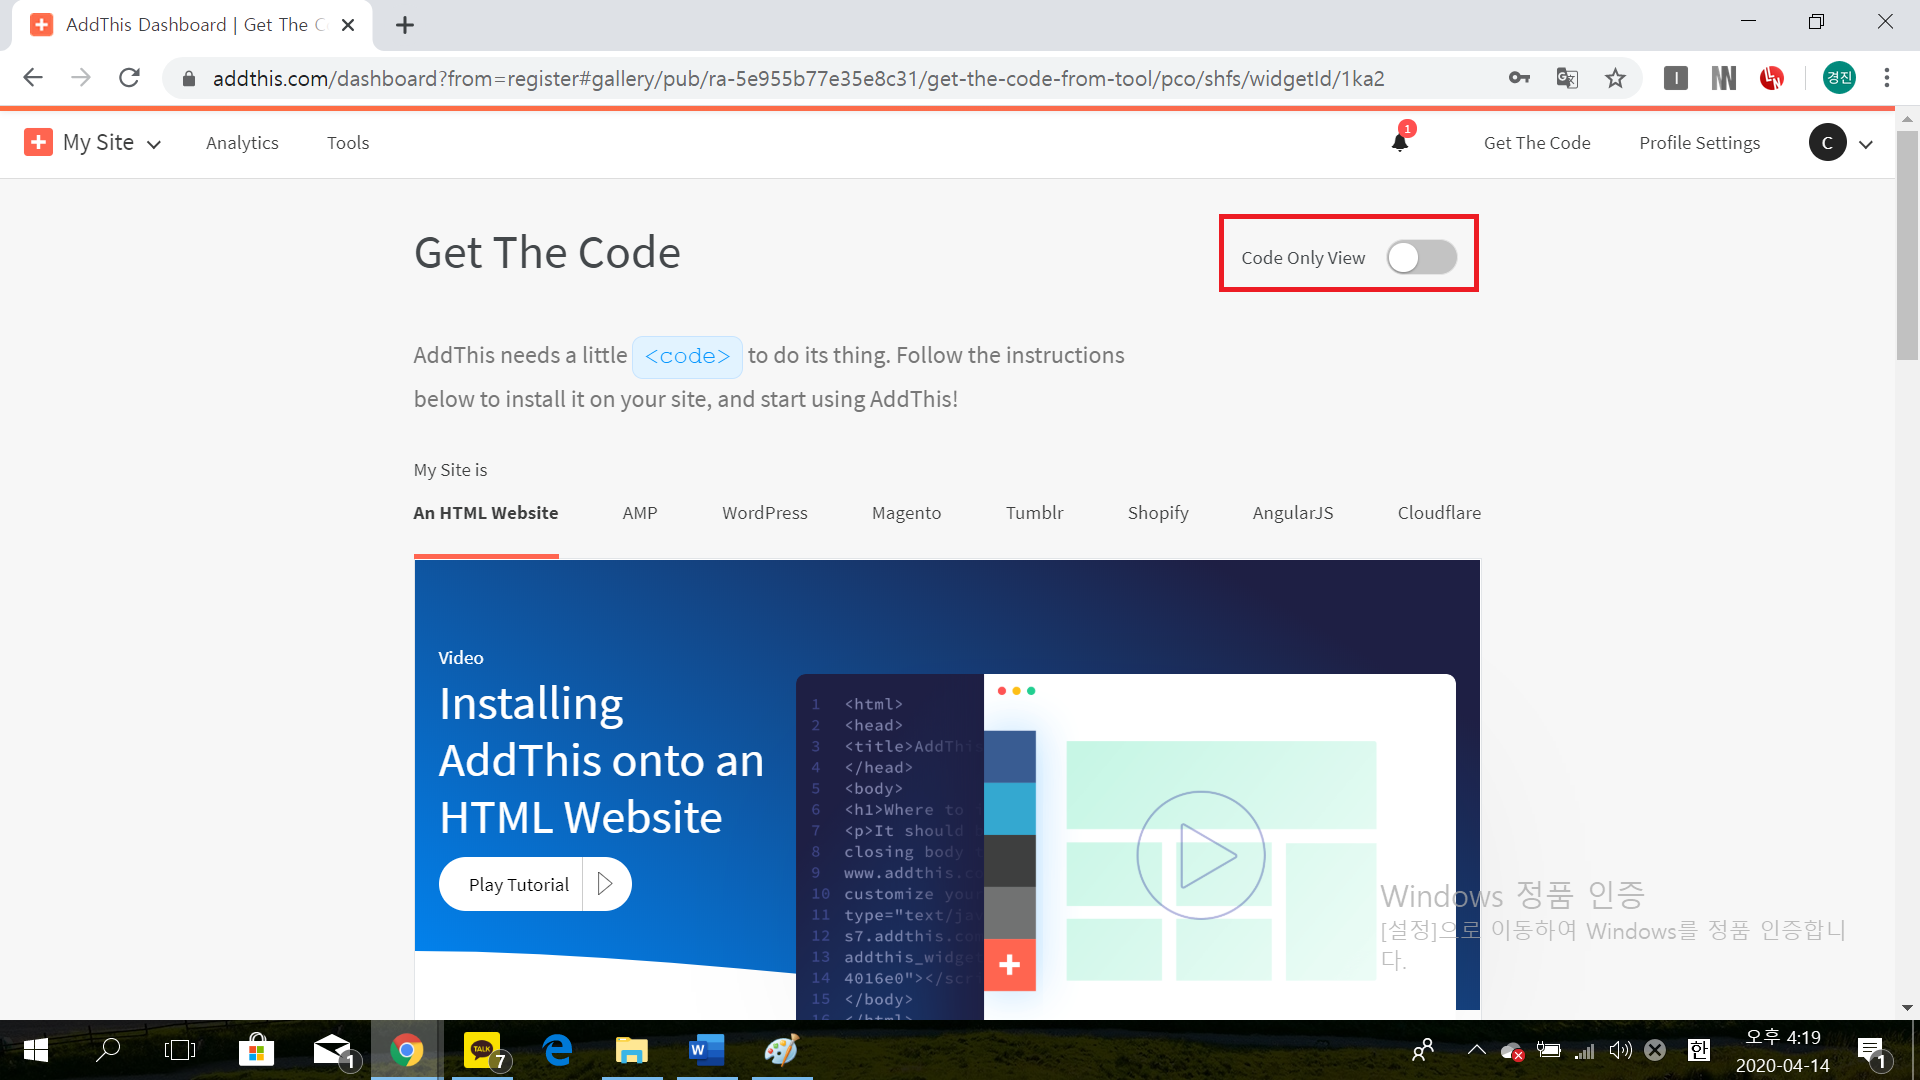The image size is (1920, 1080).
Task: Click the large video play circle
Action: (1201, 855)
